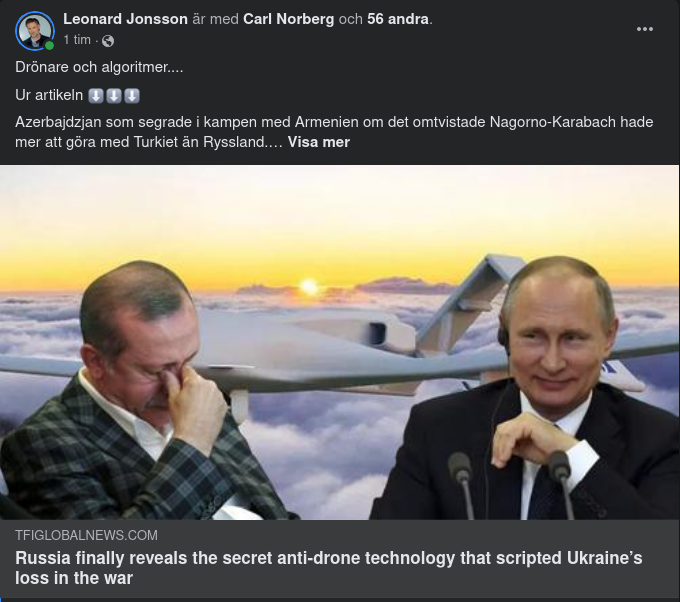680x602 pixels.
Task: Click the middle down-arrow emoji
Action: tap(114, 95)
